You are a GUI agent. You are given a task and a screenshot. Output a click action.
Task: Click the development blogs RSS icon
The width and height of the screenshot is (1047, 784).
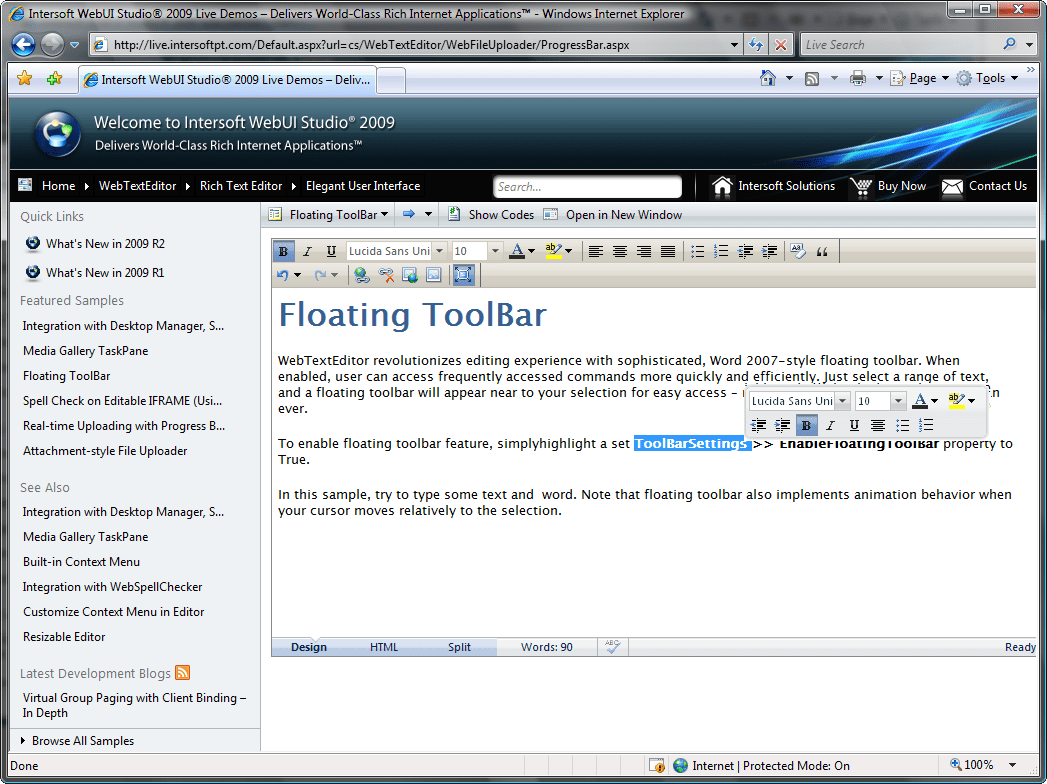pos(182,672)
